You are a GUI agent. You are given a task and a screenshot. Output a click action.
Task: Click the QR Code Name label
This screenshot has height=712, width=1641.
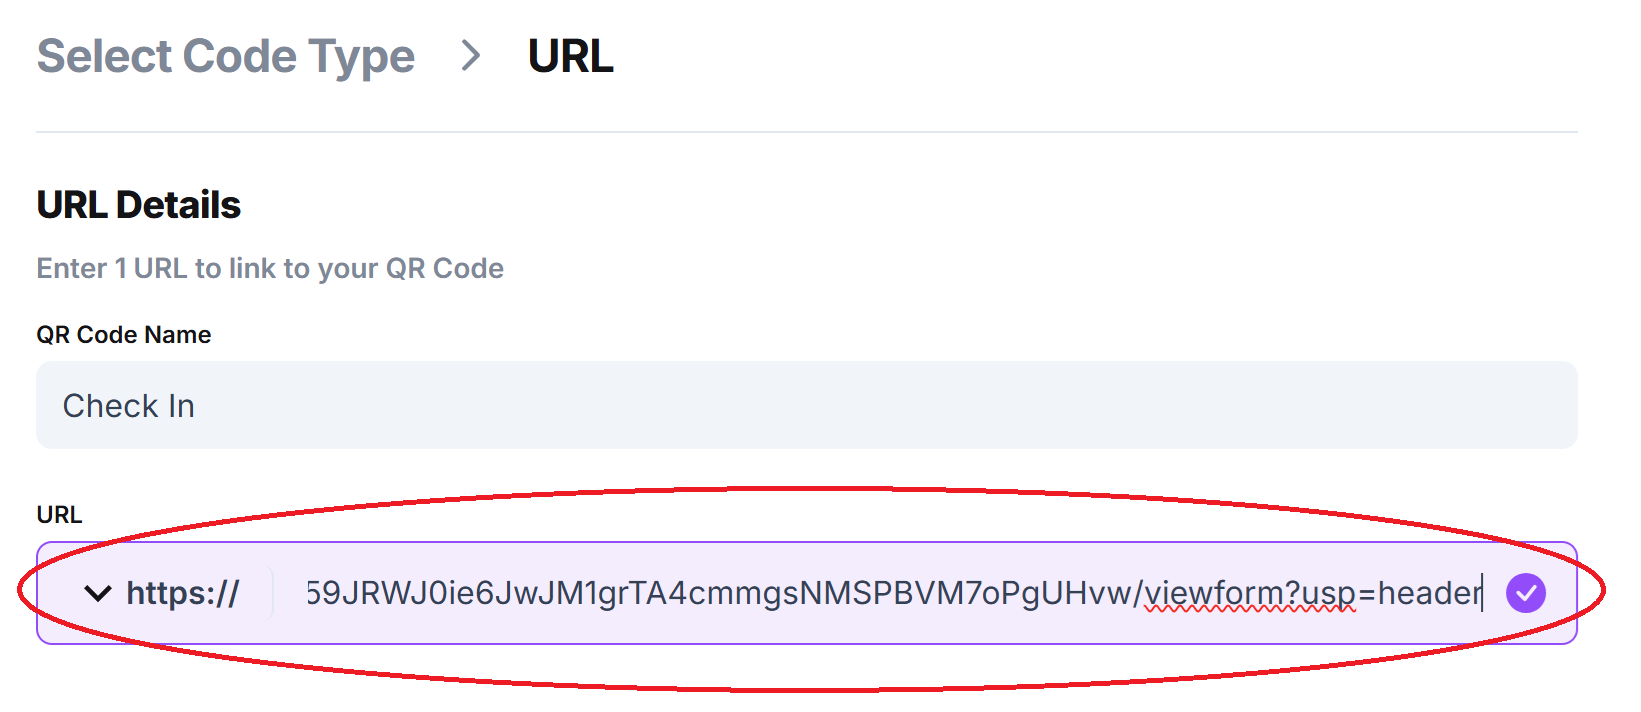[x=124, y=335]
